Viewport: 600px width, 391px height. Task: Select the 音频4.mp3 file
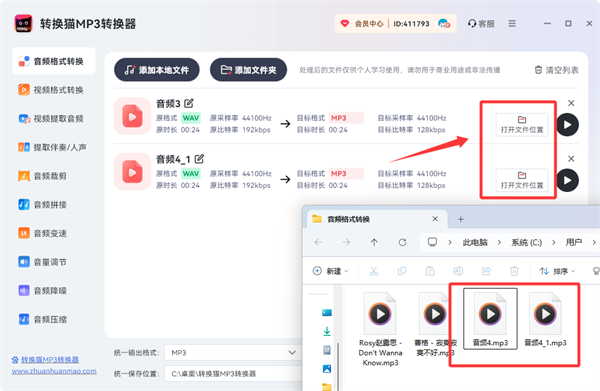[x=490, y=319]
